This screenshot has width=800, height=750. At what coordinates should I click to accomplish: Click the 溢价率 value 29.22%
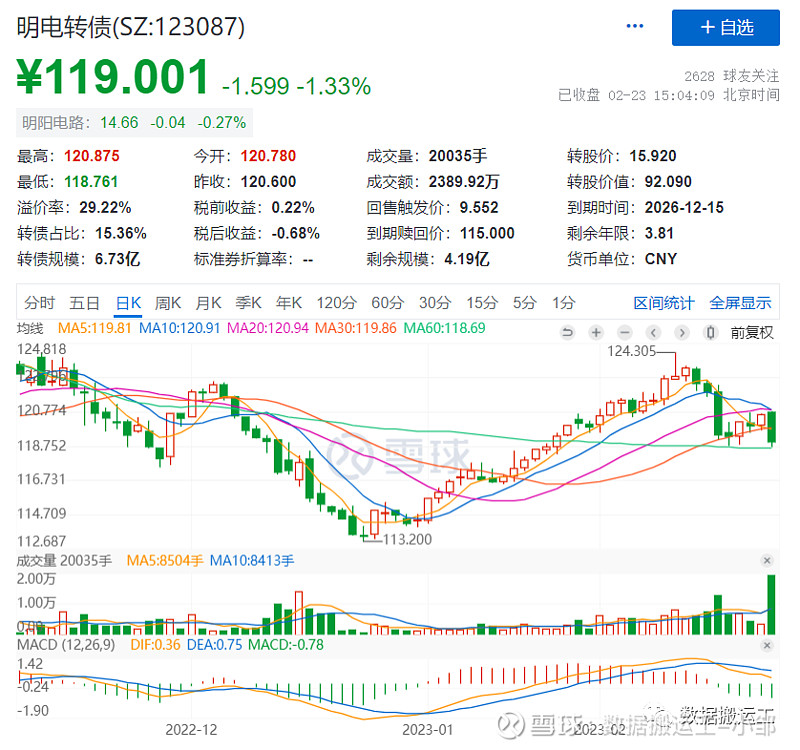tap(105, 208)
